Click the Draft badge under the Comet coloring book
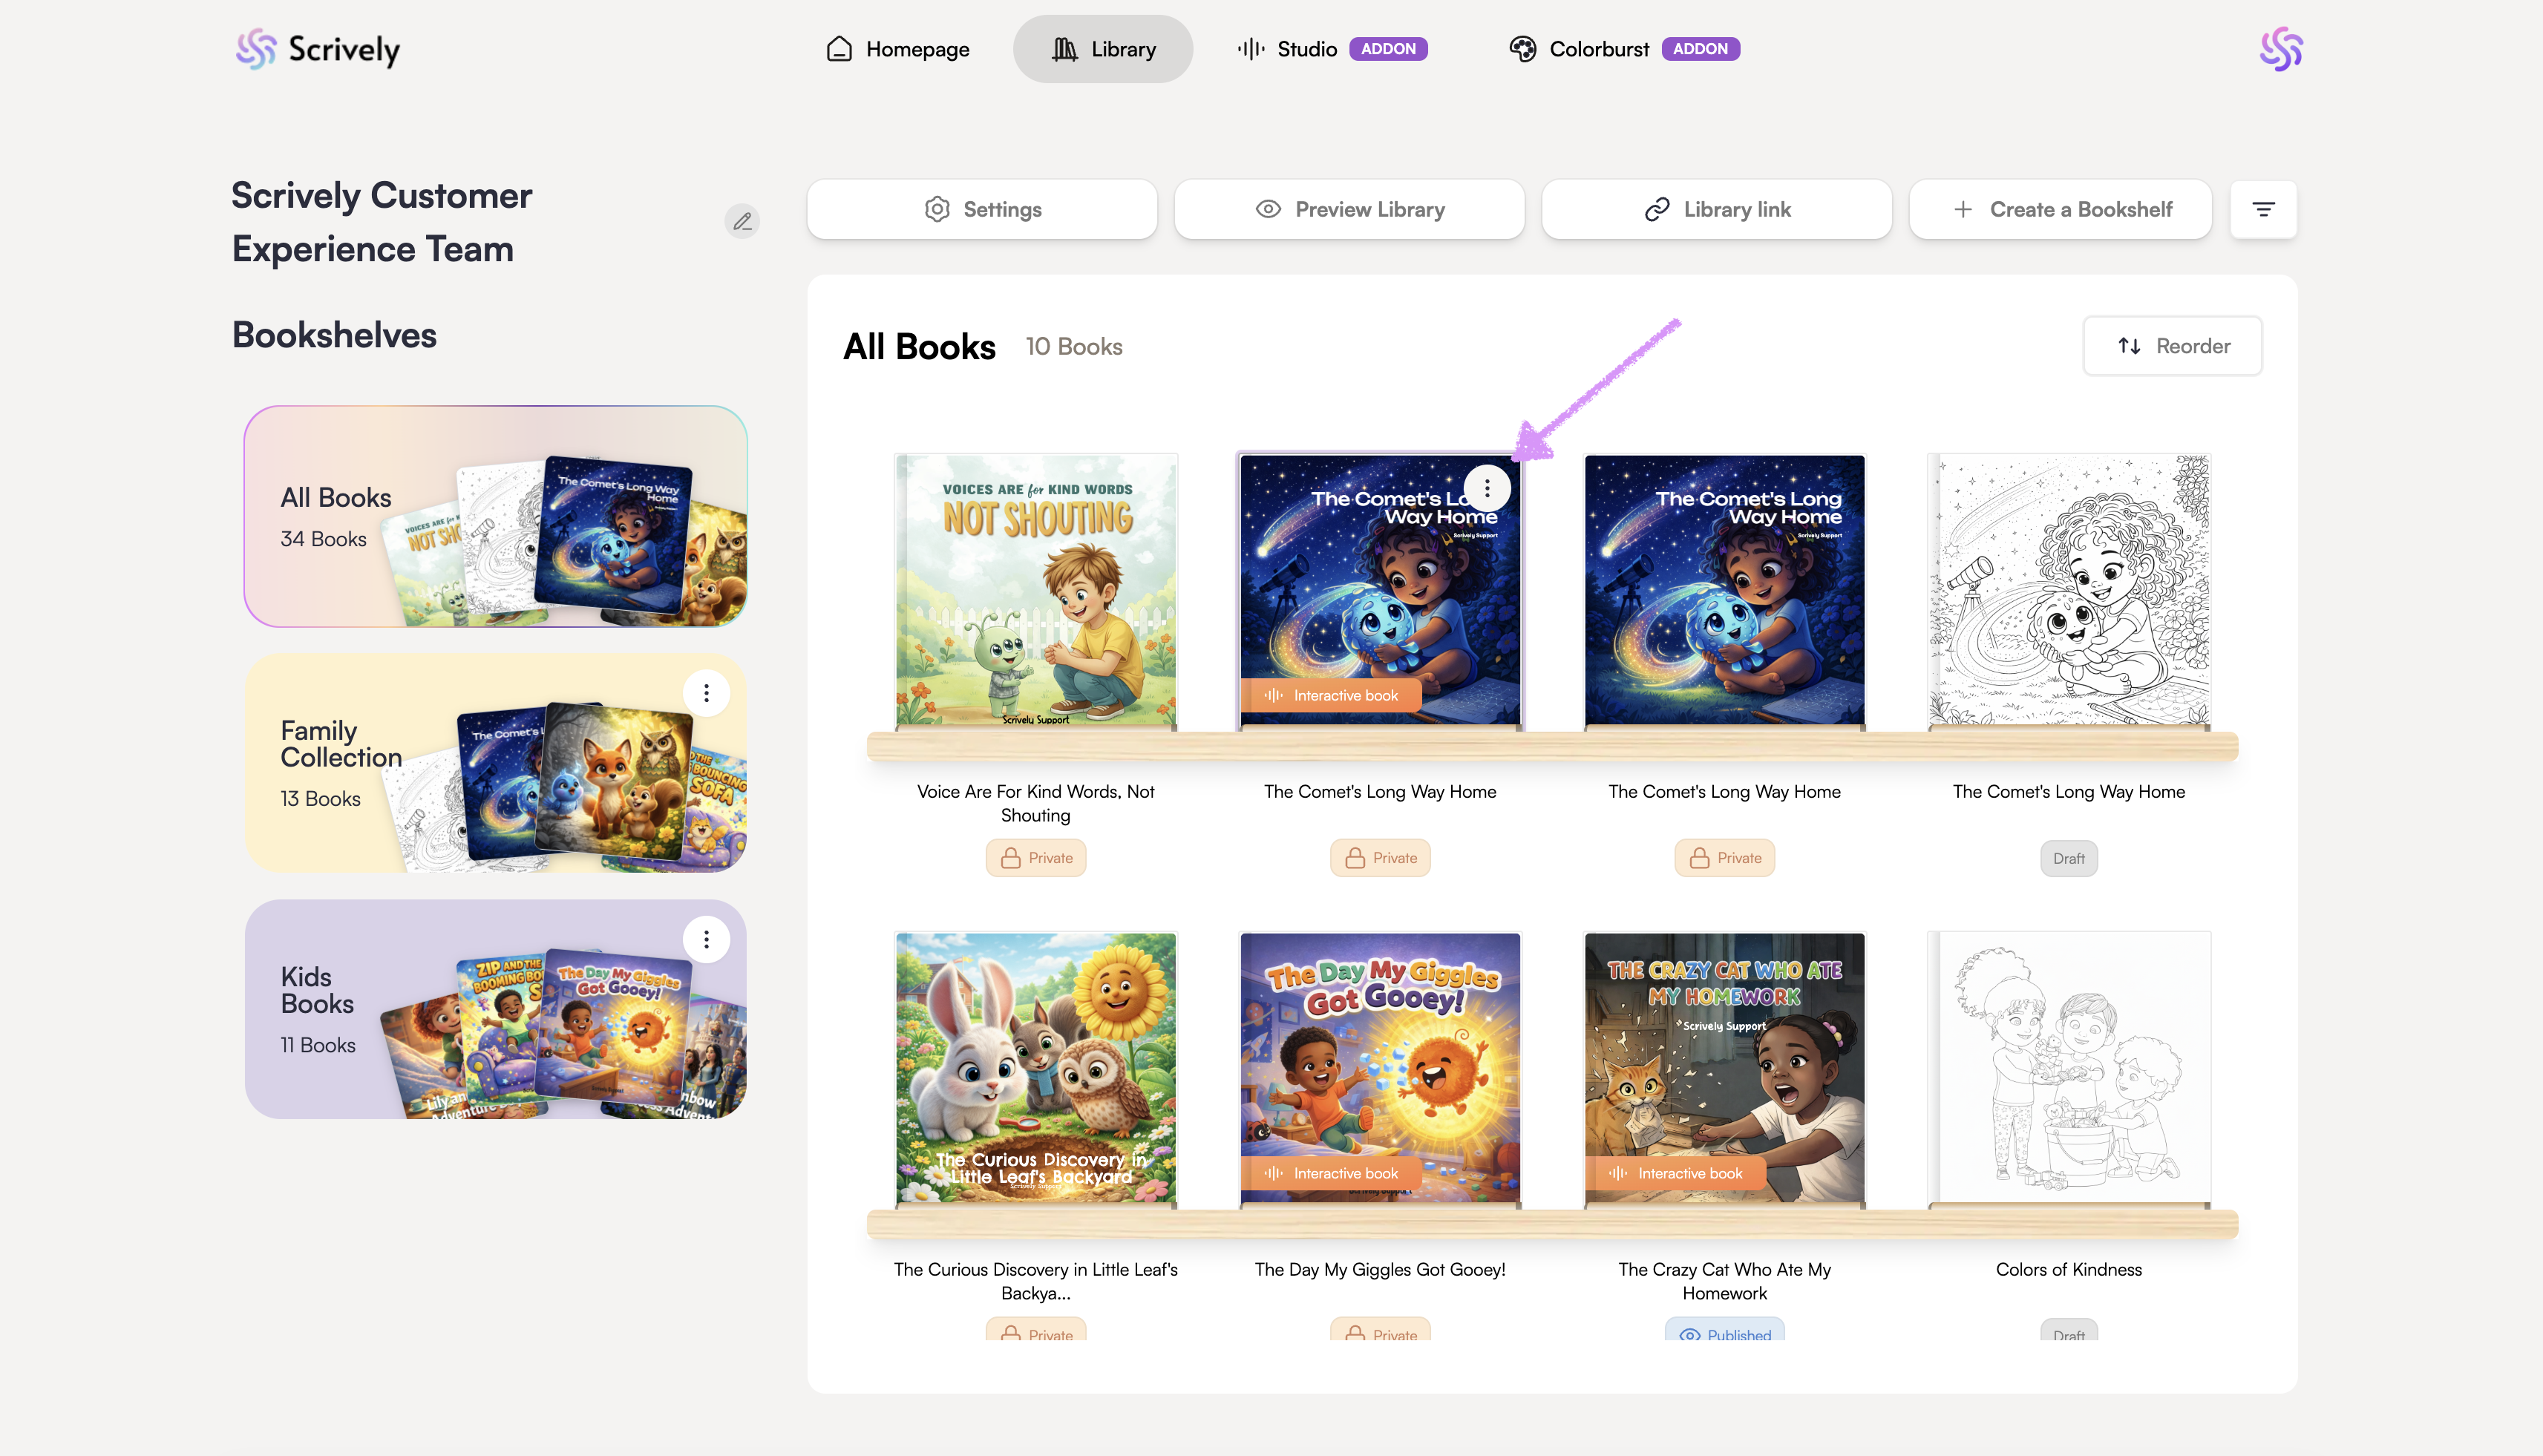The width and height of the screenshot is (2543, 1456). tap(2068, 859)
